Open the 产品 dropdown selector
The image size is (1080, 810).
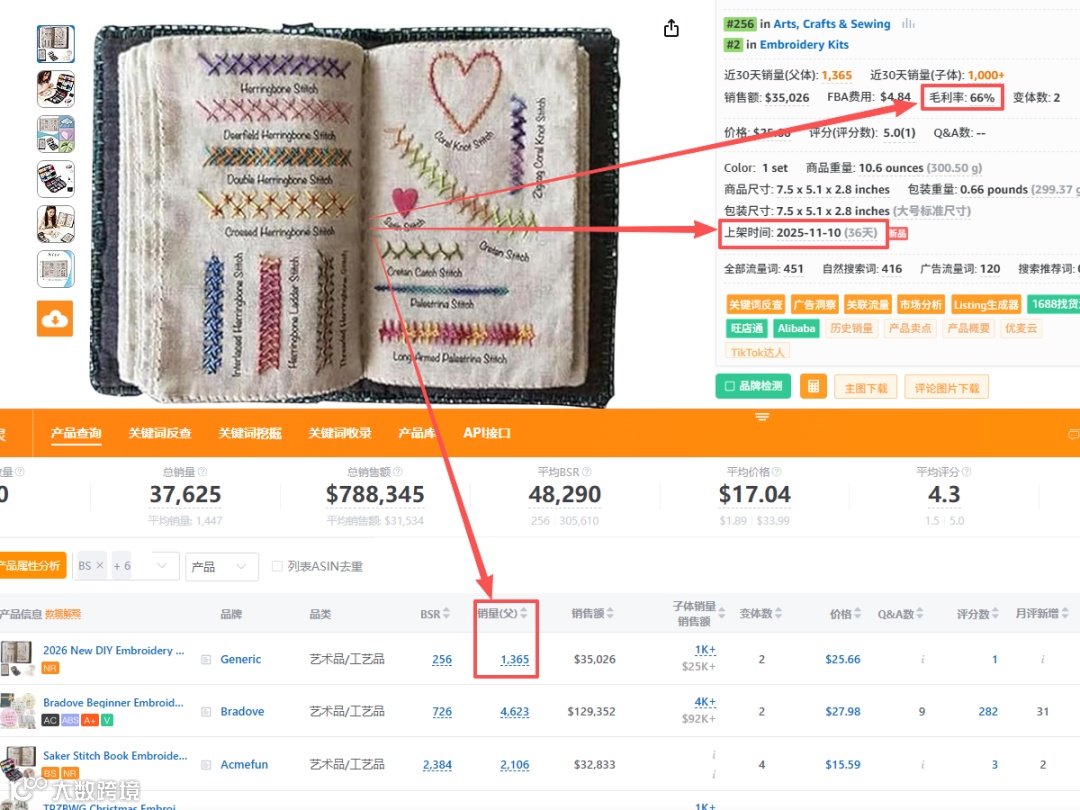222,566
